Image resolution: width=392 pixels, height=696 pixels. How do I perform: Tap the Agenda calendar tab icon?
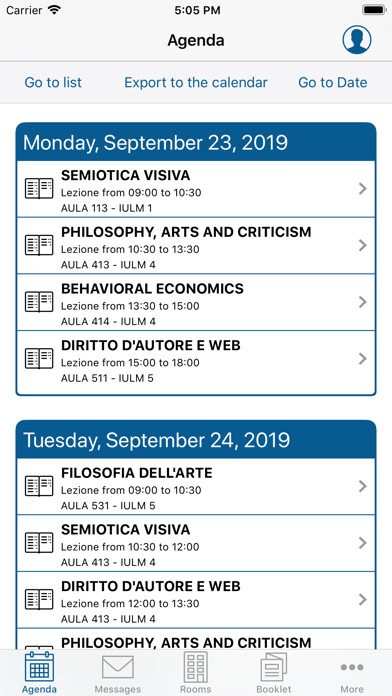[40, 667]
